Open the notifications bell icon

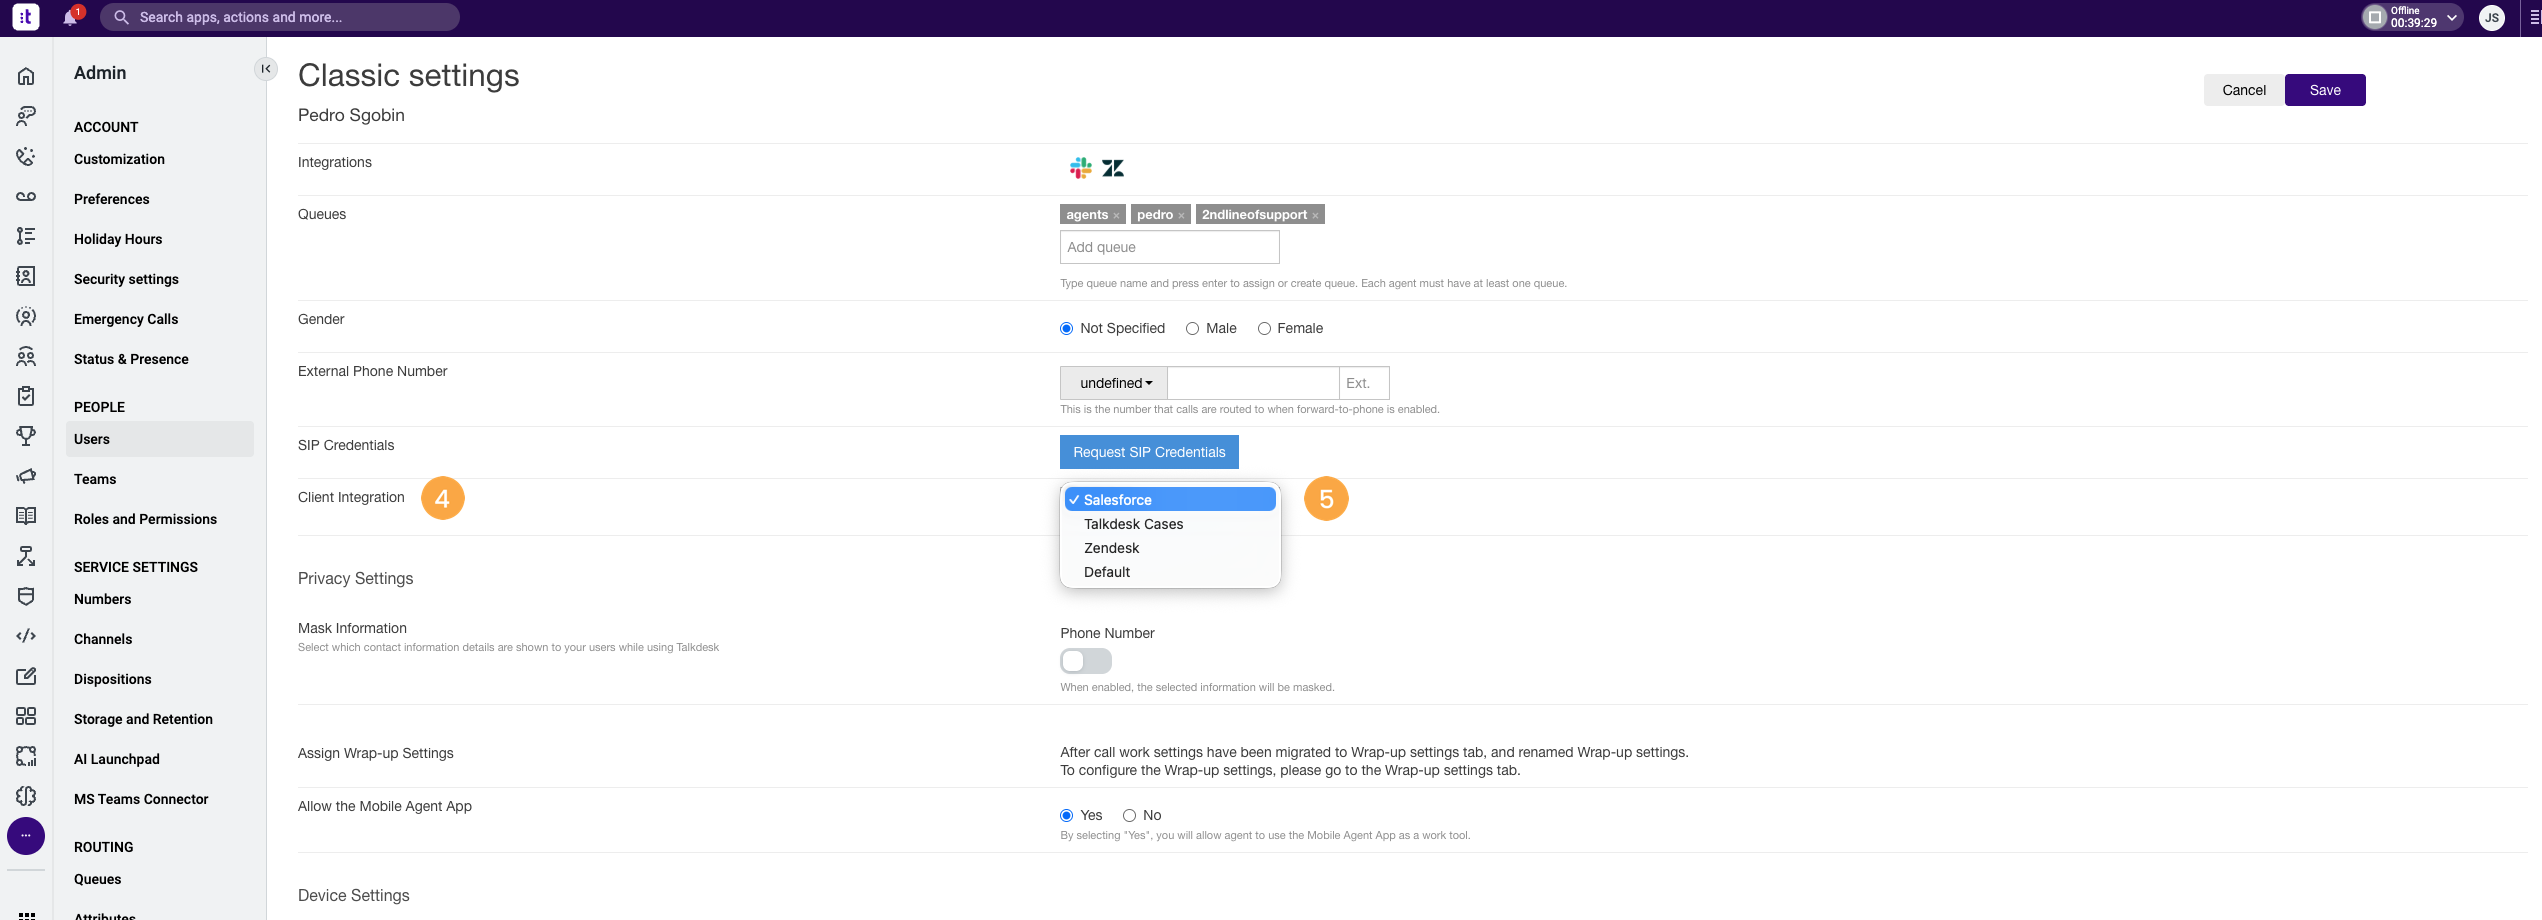70,17
